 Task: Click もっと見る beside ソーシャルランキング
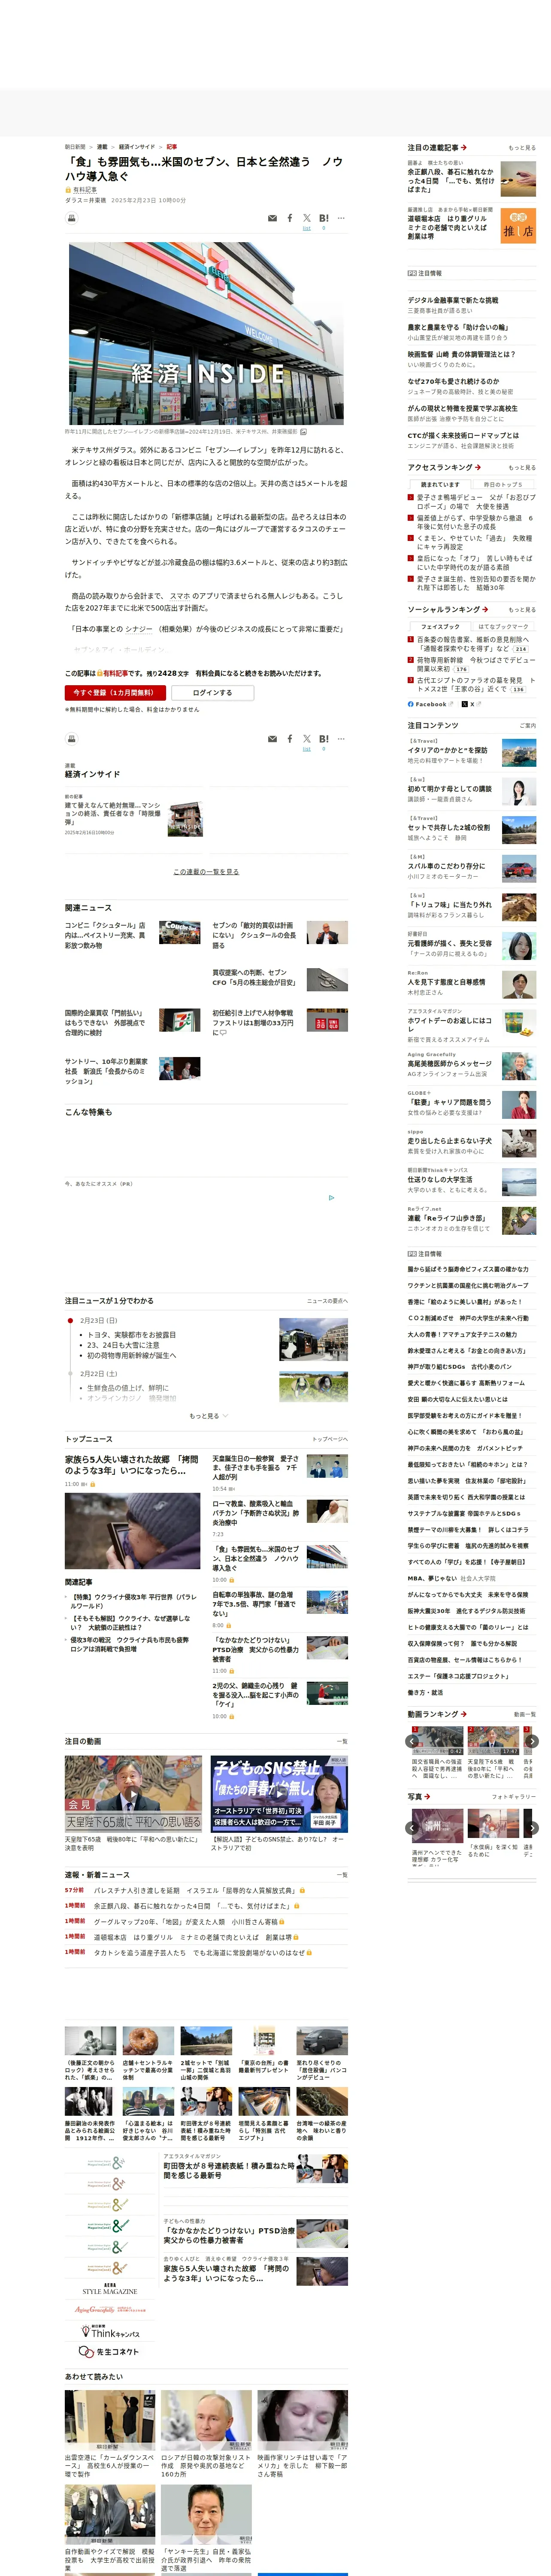[522, 610]
